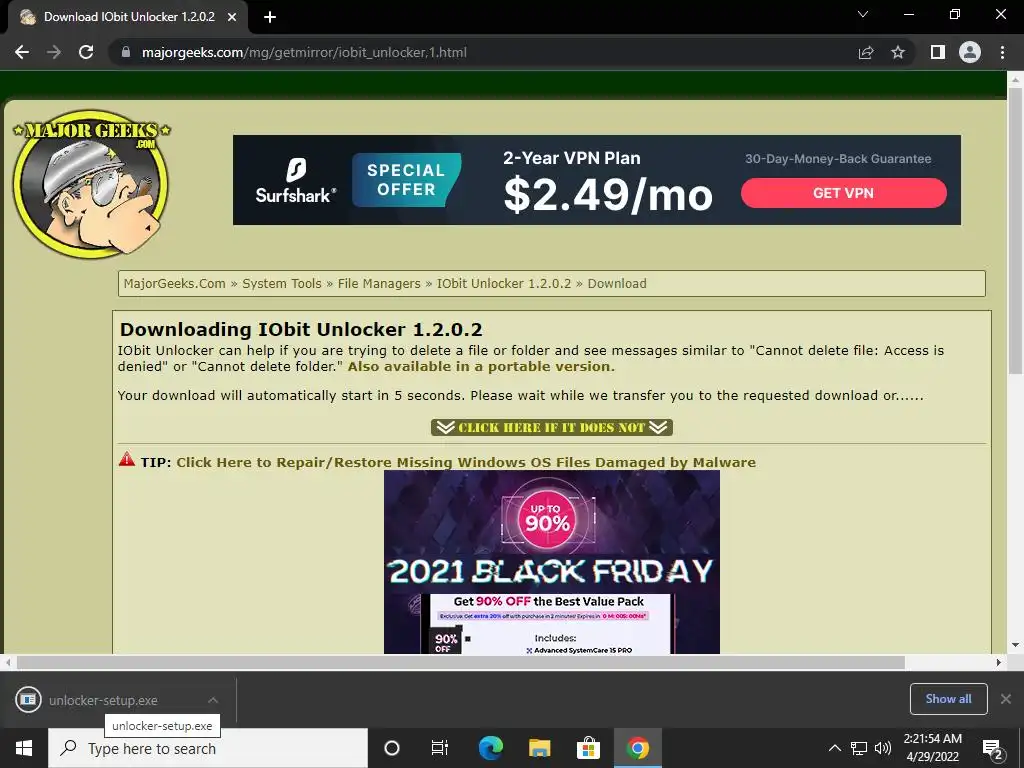The image size is (1024, 768).
Task: Reload the MajorGeeks page
Action: (x=86, y=52)
